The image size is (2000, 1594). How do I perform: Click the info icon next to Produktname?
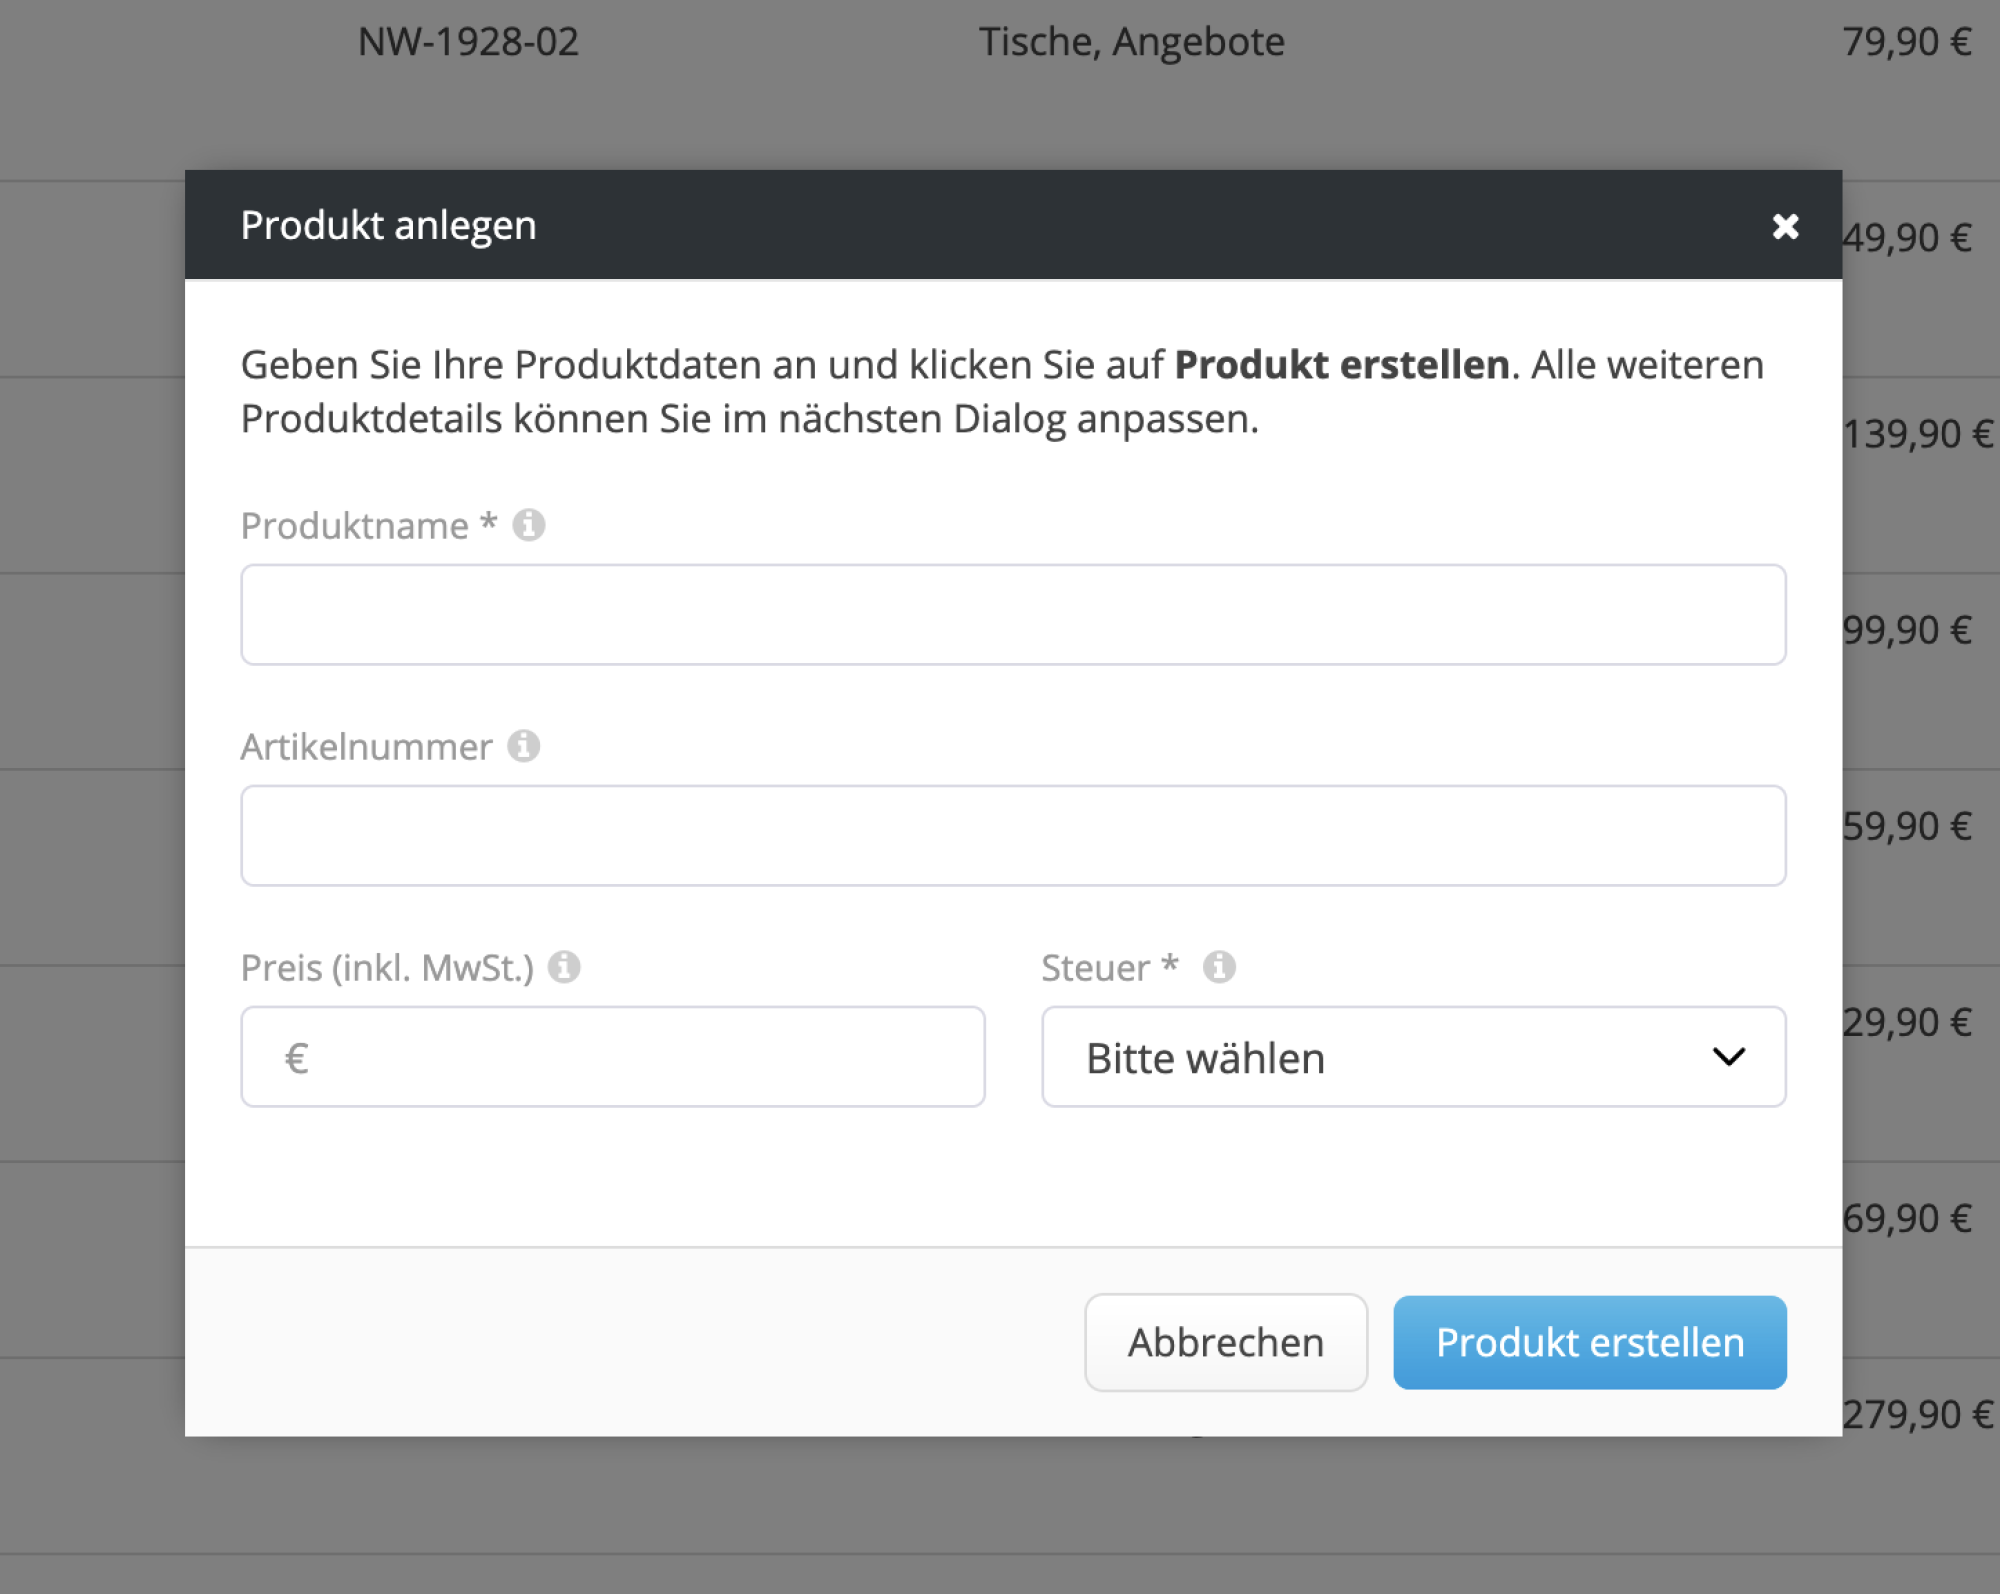click(530, 524)
